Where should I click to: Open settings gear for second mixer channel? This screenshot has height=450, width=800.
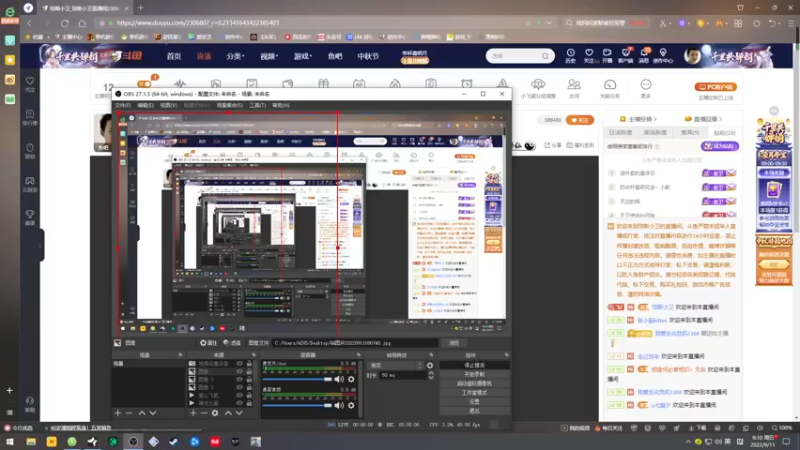pos(351,405)
